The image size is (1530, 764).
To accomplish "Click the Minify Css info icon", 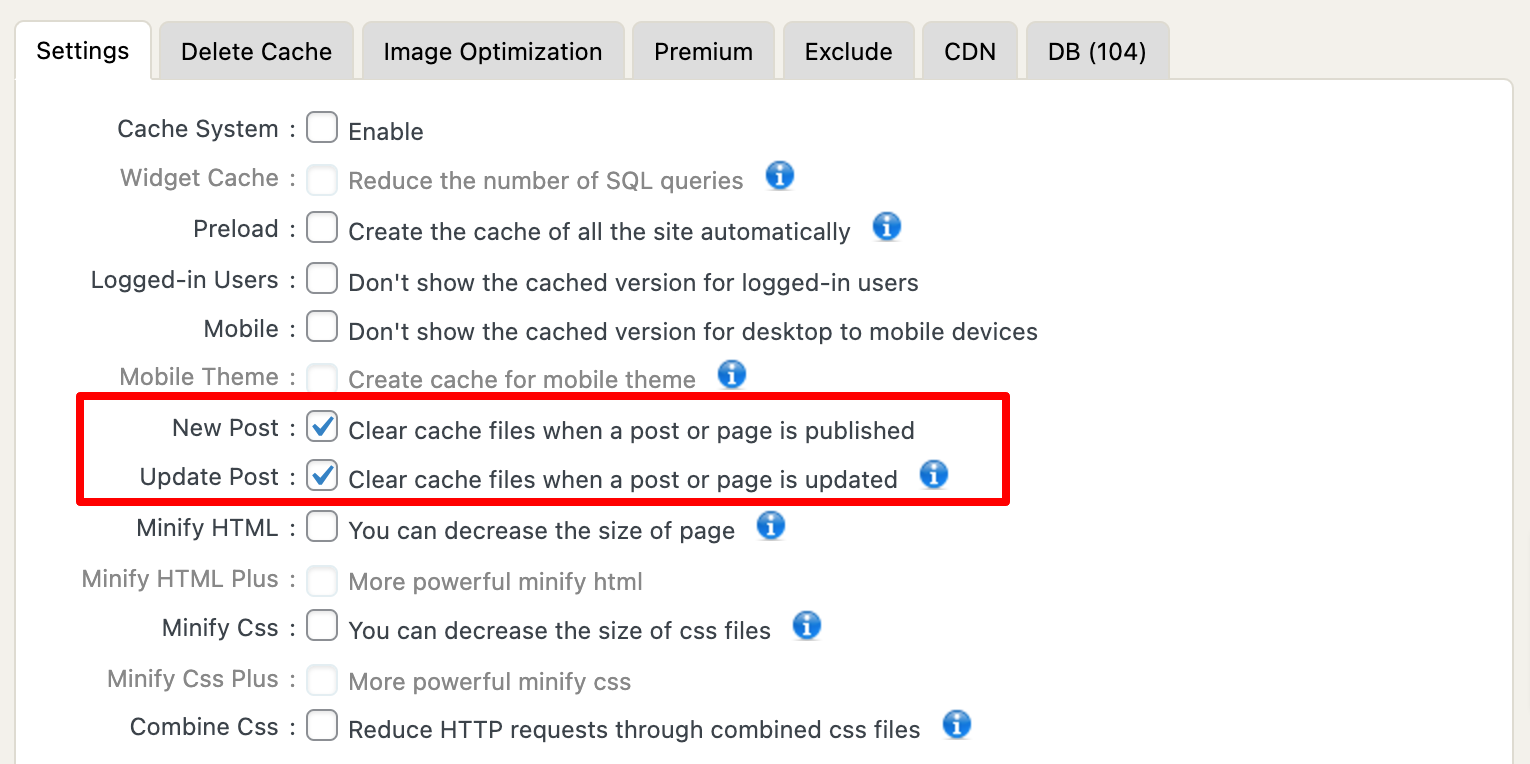I will point(806,626).
